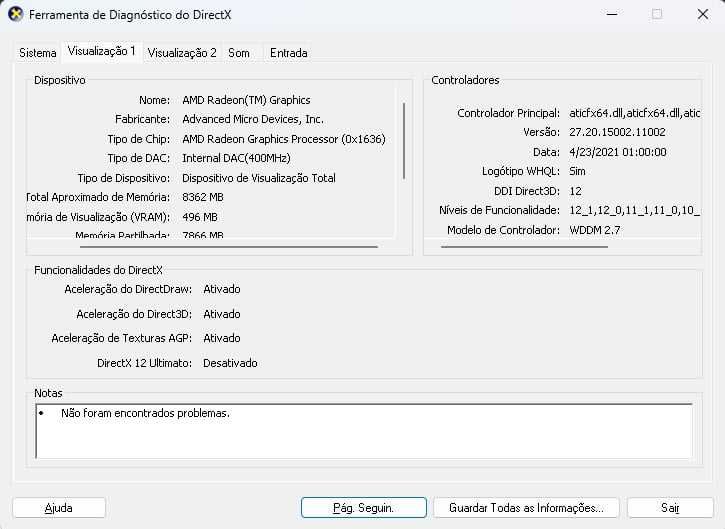Viewport: 725px width, 529px height.
Task: Click the Controladores horizontal scrollbar
Action: click(524, 247)
